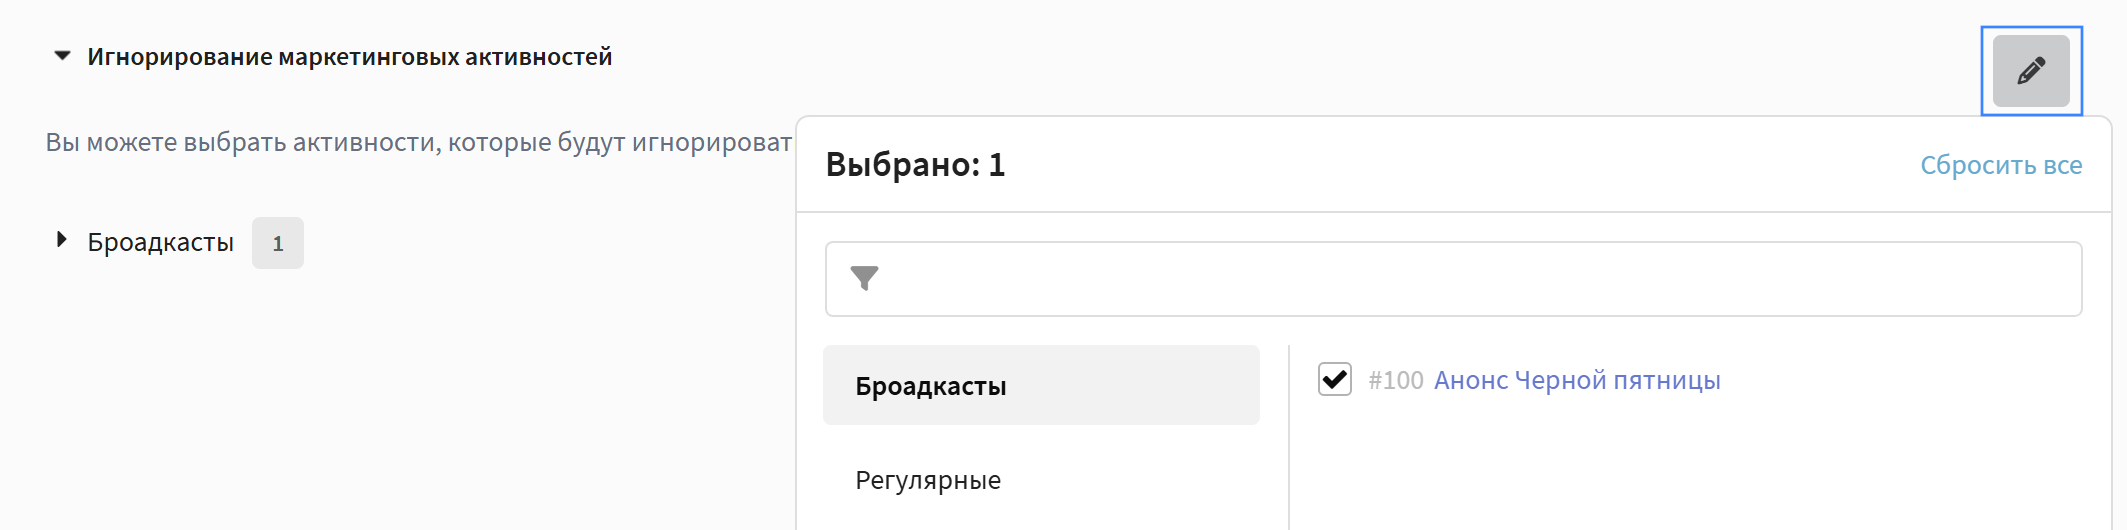Open the Анонс Черной пятницы link
Screen dimensions: 2127x530
tap(1577, 380)
